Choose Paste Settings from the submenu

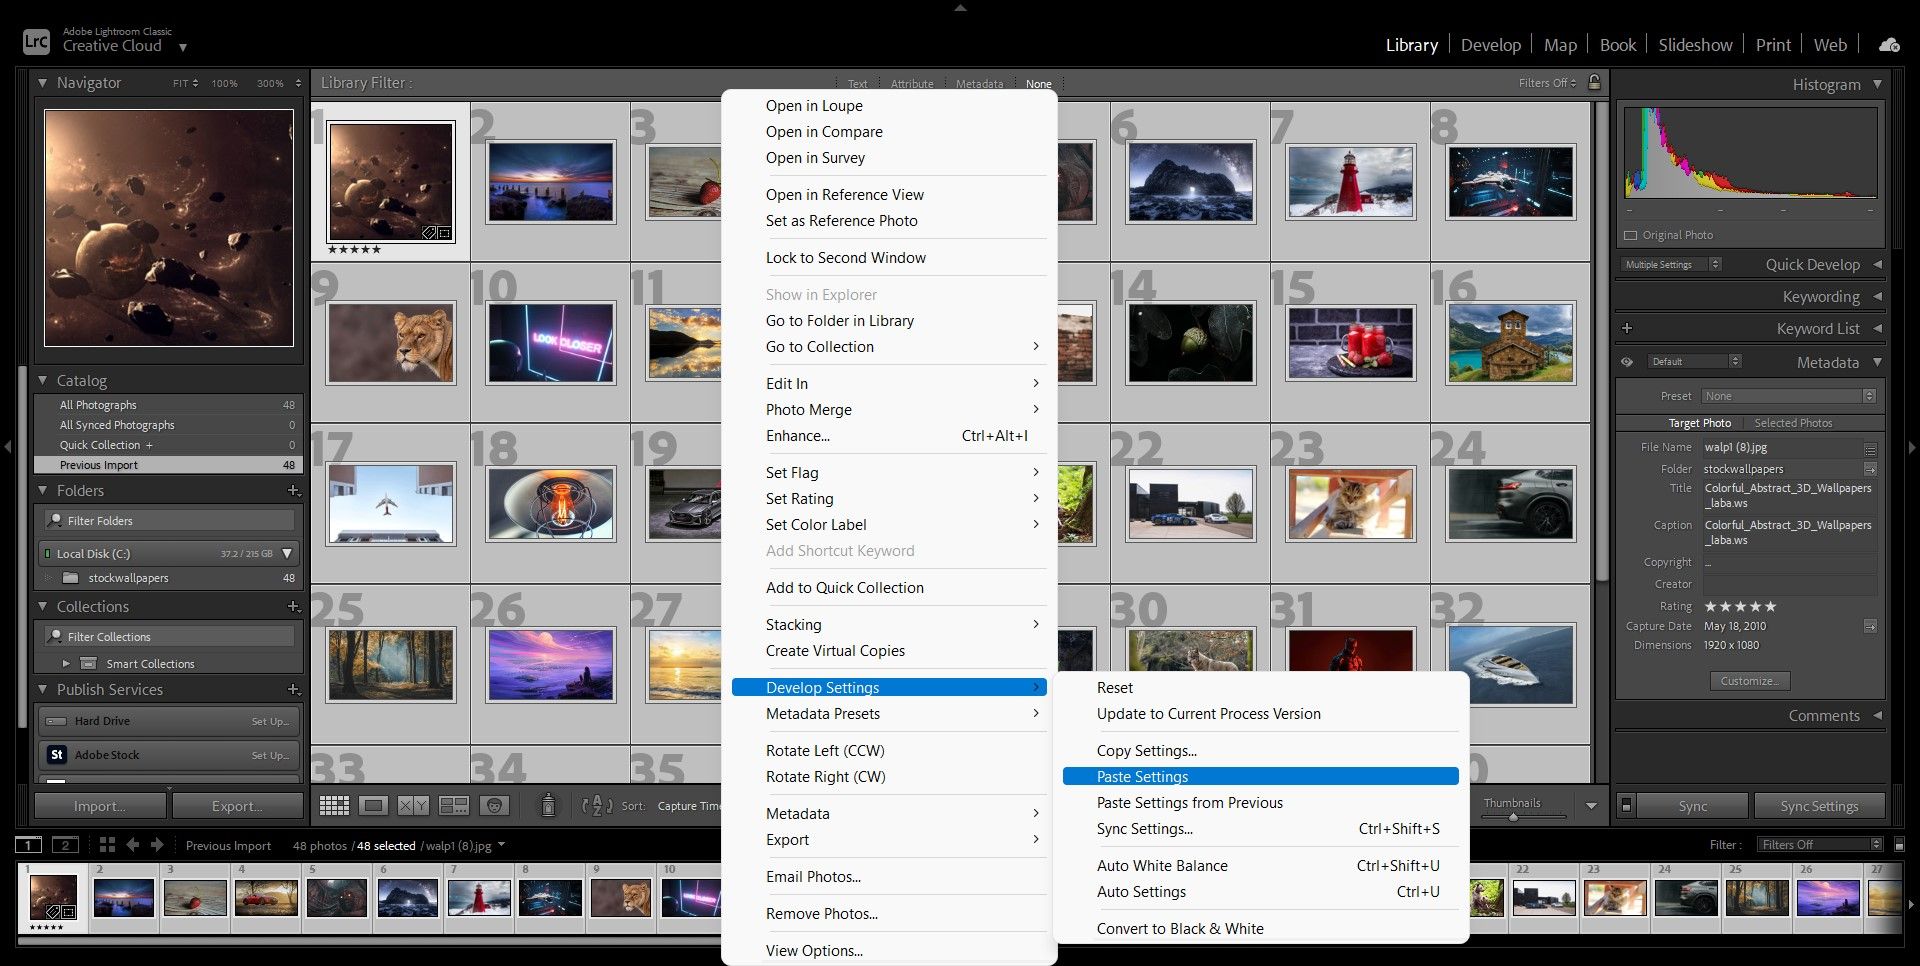pyautogui.click(x=1142, y=777)
